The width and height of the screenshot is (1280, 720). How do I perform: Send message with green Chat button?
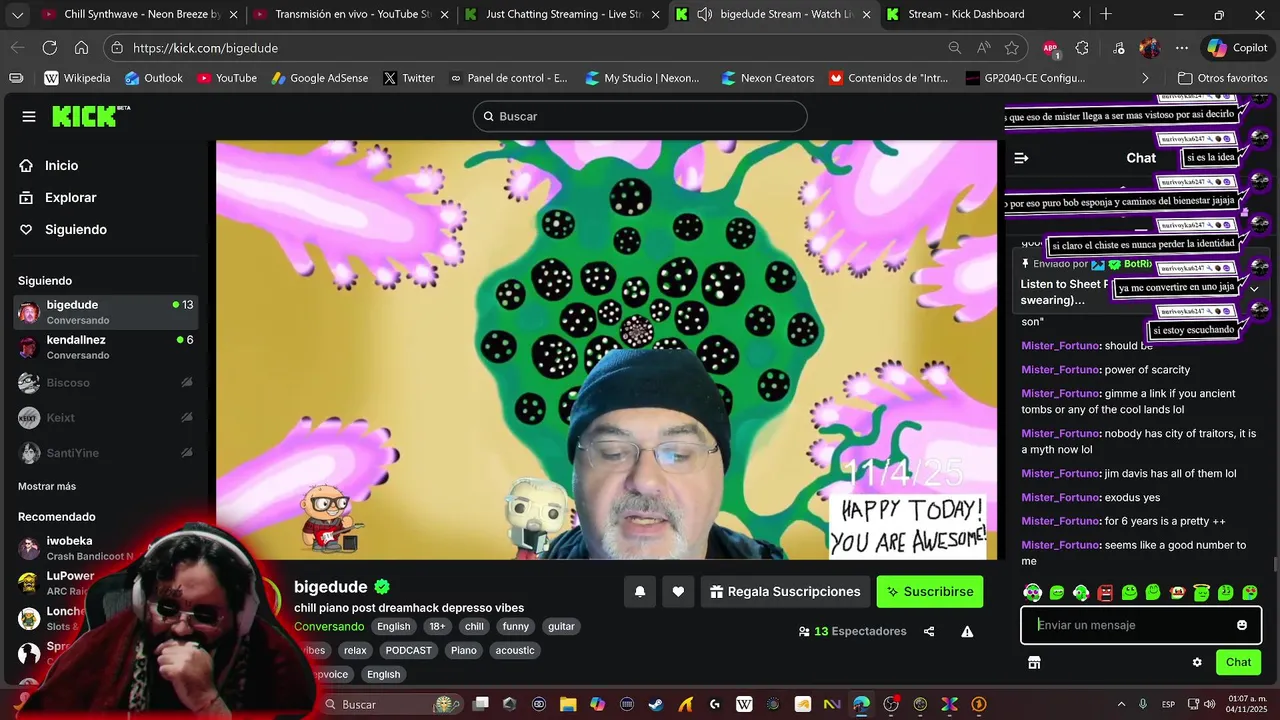tap(1238, 662)
